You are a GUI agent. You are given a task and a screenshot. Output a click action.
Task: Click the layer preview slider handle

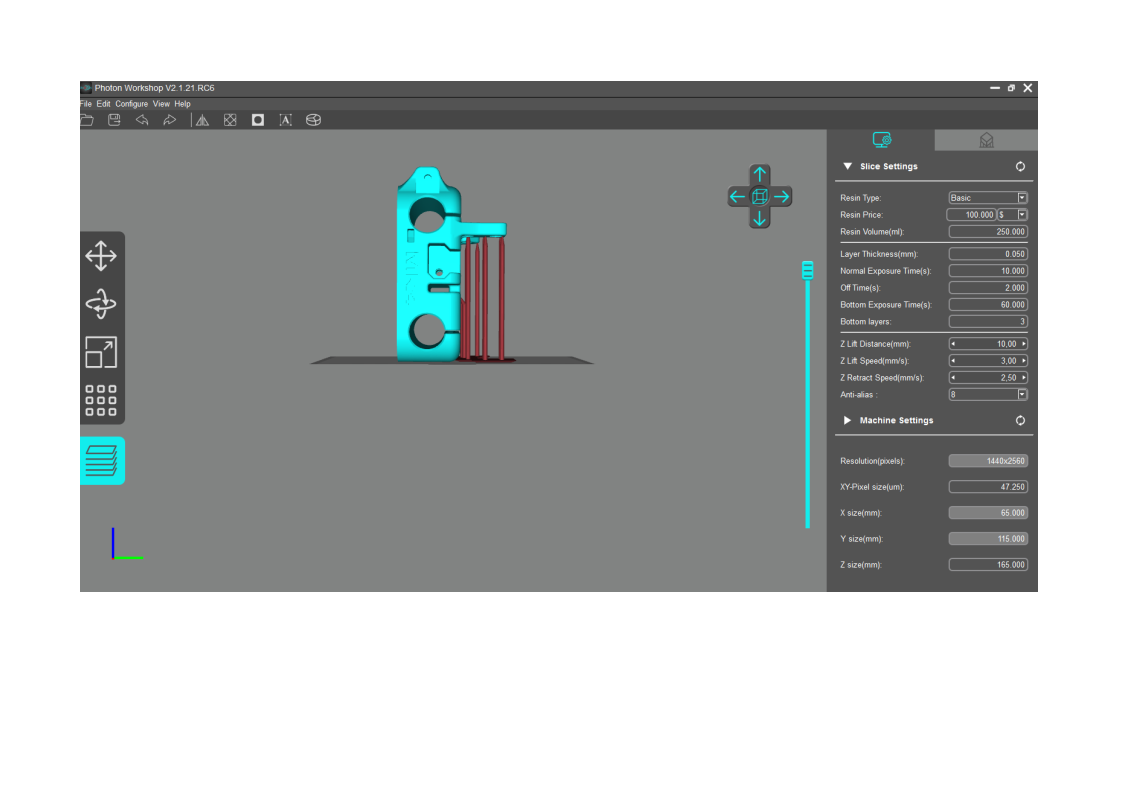click(807, 270)
